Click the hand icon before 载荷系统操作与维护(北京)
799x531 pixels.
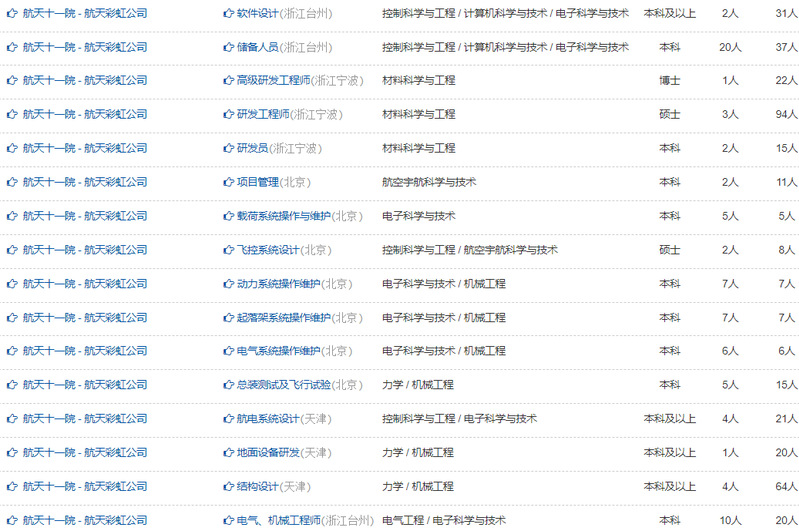tap(228, 216)
